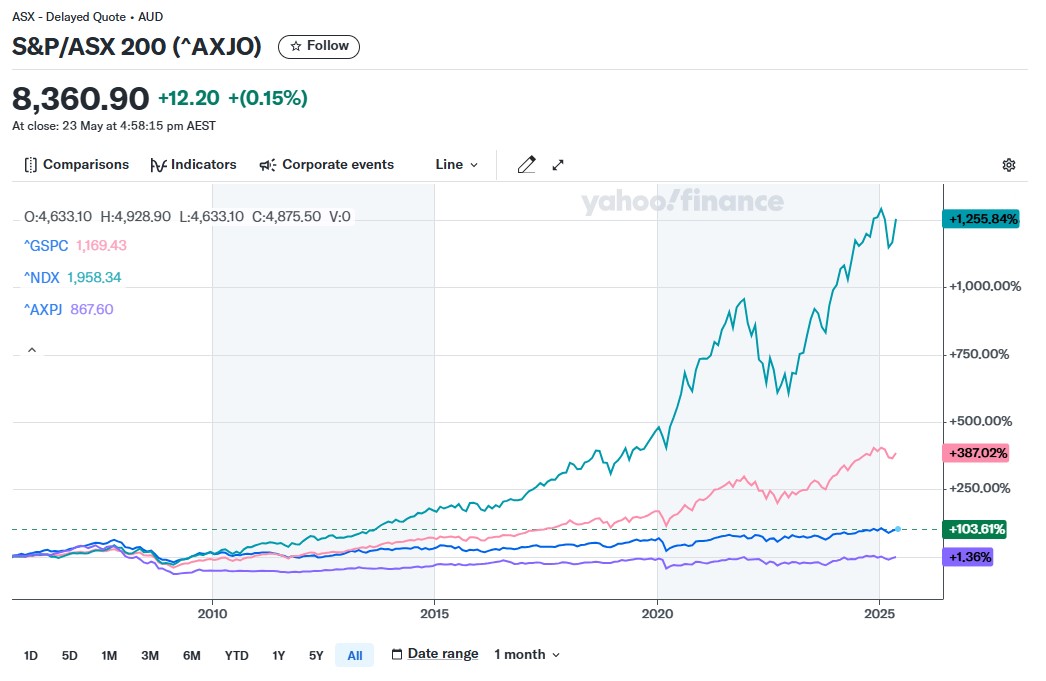Viewport: 1046px width, 681px height.
Task: Open chart settings gear icon
Action: click(1009, 165)
